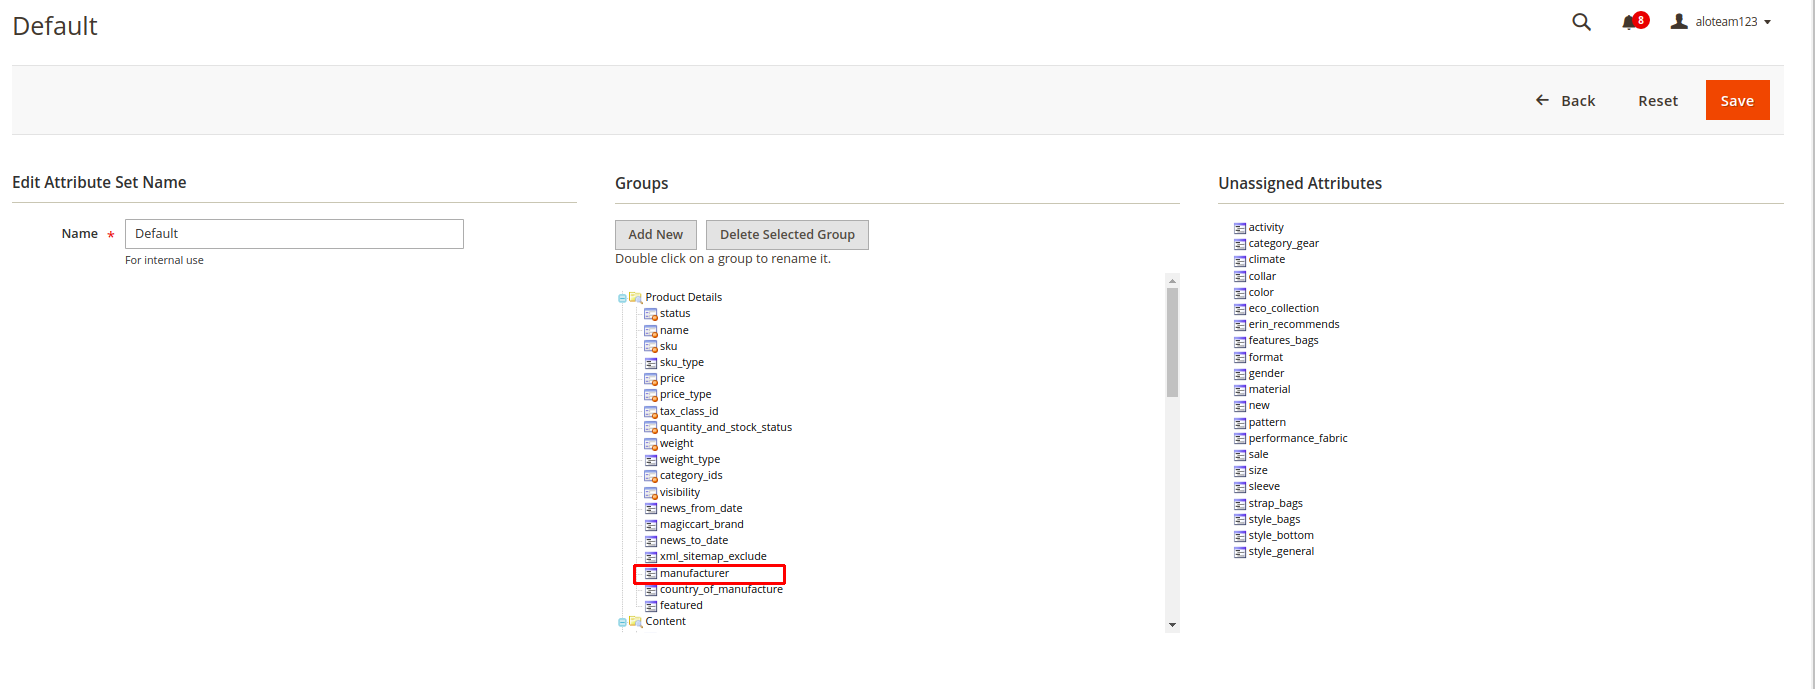Go Back using the Back link
The width and height of the screenshot is (1815, 689).
click(x=1566, y=101)
